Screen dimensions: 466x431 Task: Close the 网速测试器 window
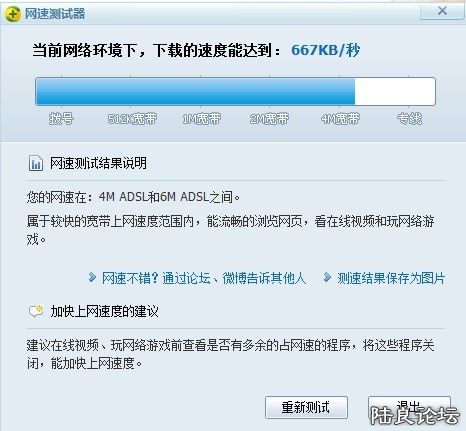[x=442, y=11]
